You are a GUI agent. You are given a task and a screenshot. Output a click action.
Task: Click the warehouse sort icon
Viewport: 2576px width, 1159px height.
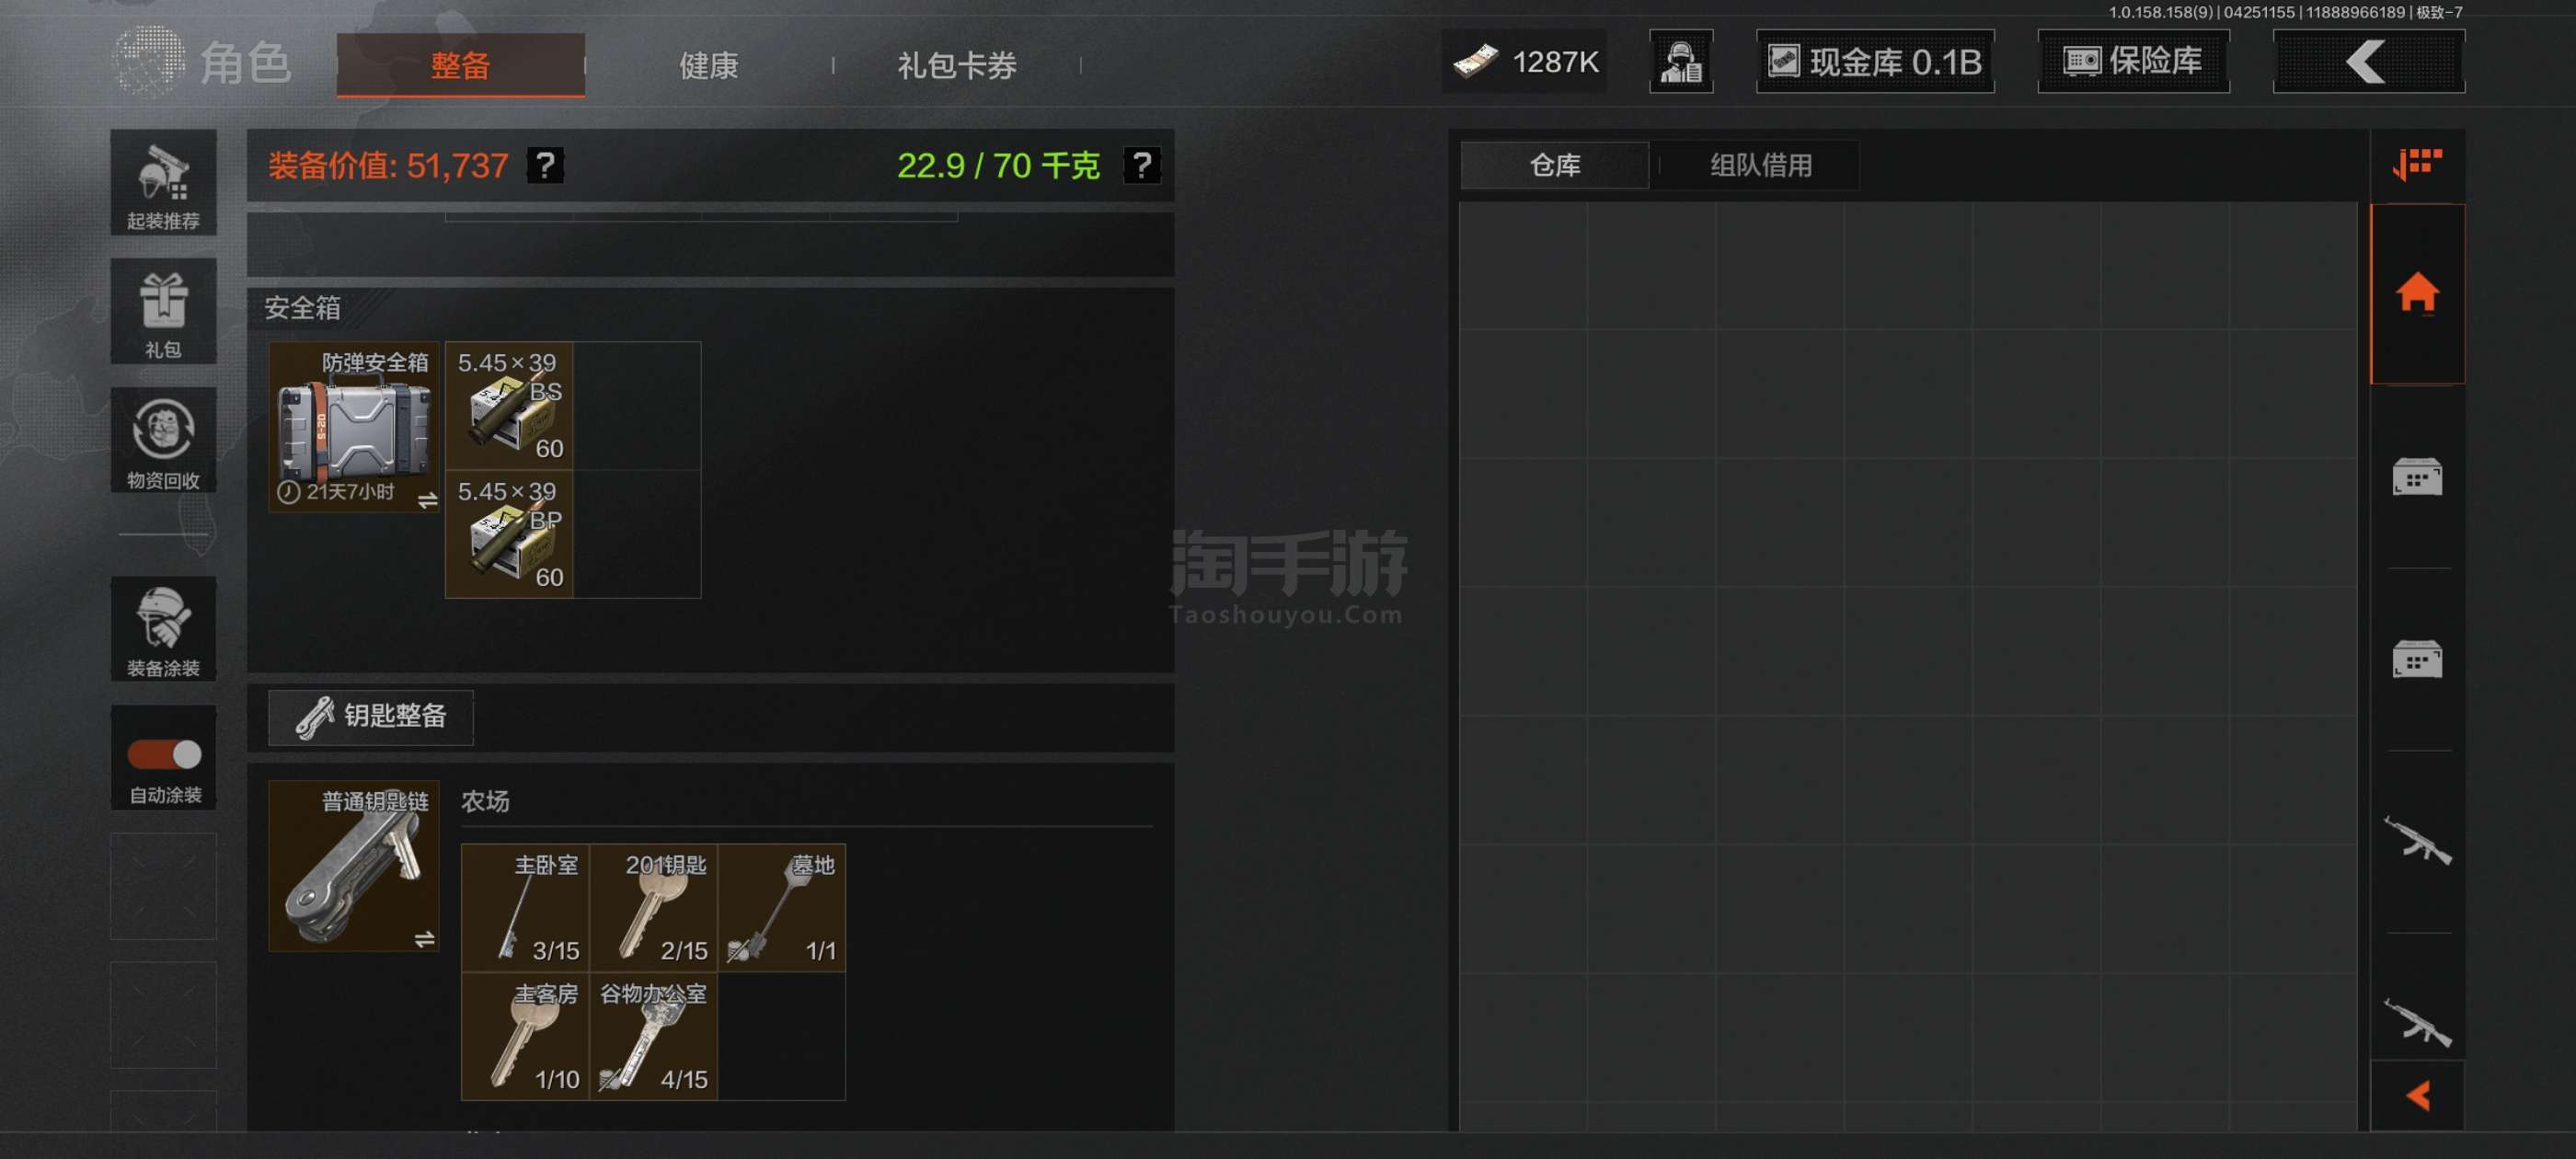(x=2417, y=164)
